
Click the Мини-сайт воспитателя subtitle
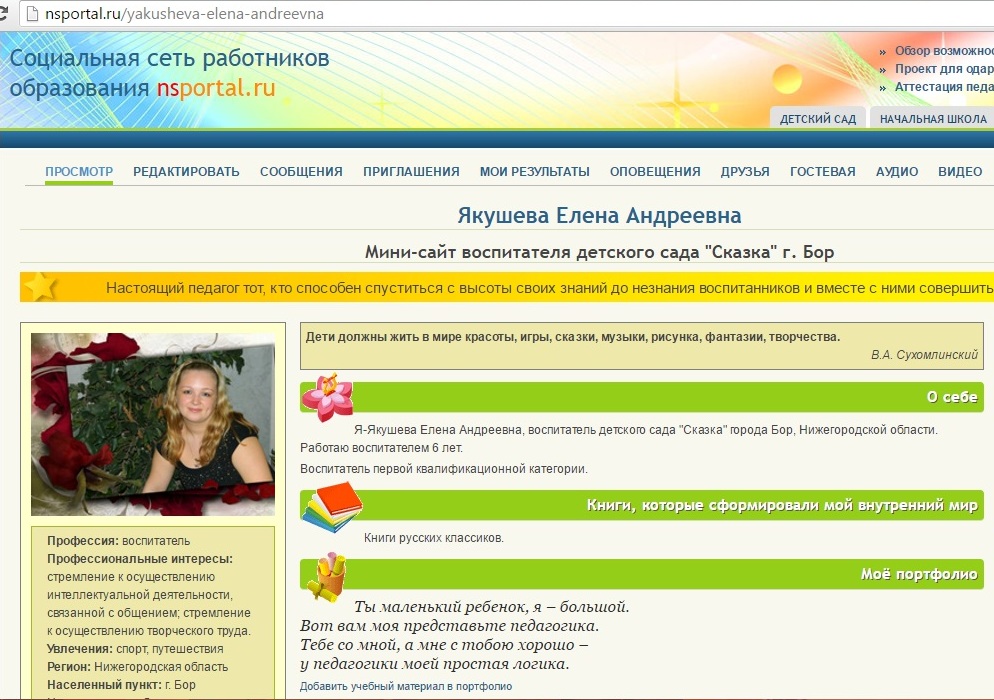(599, 252)
